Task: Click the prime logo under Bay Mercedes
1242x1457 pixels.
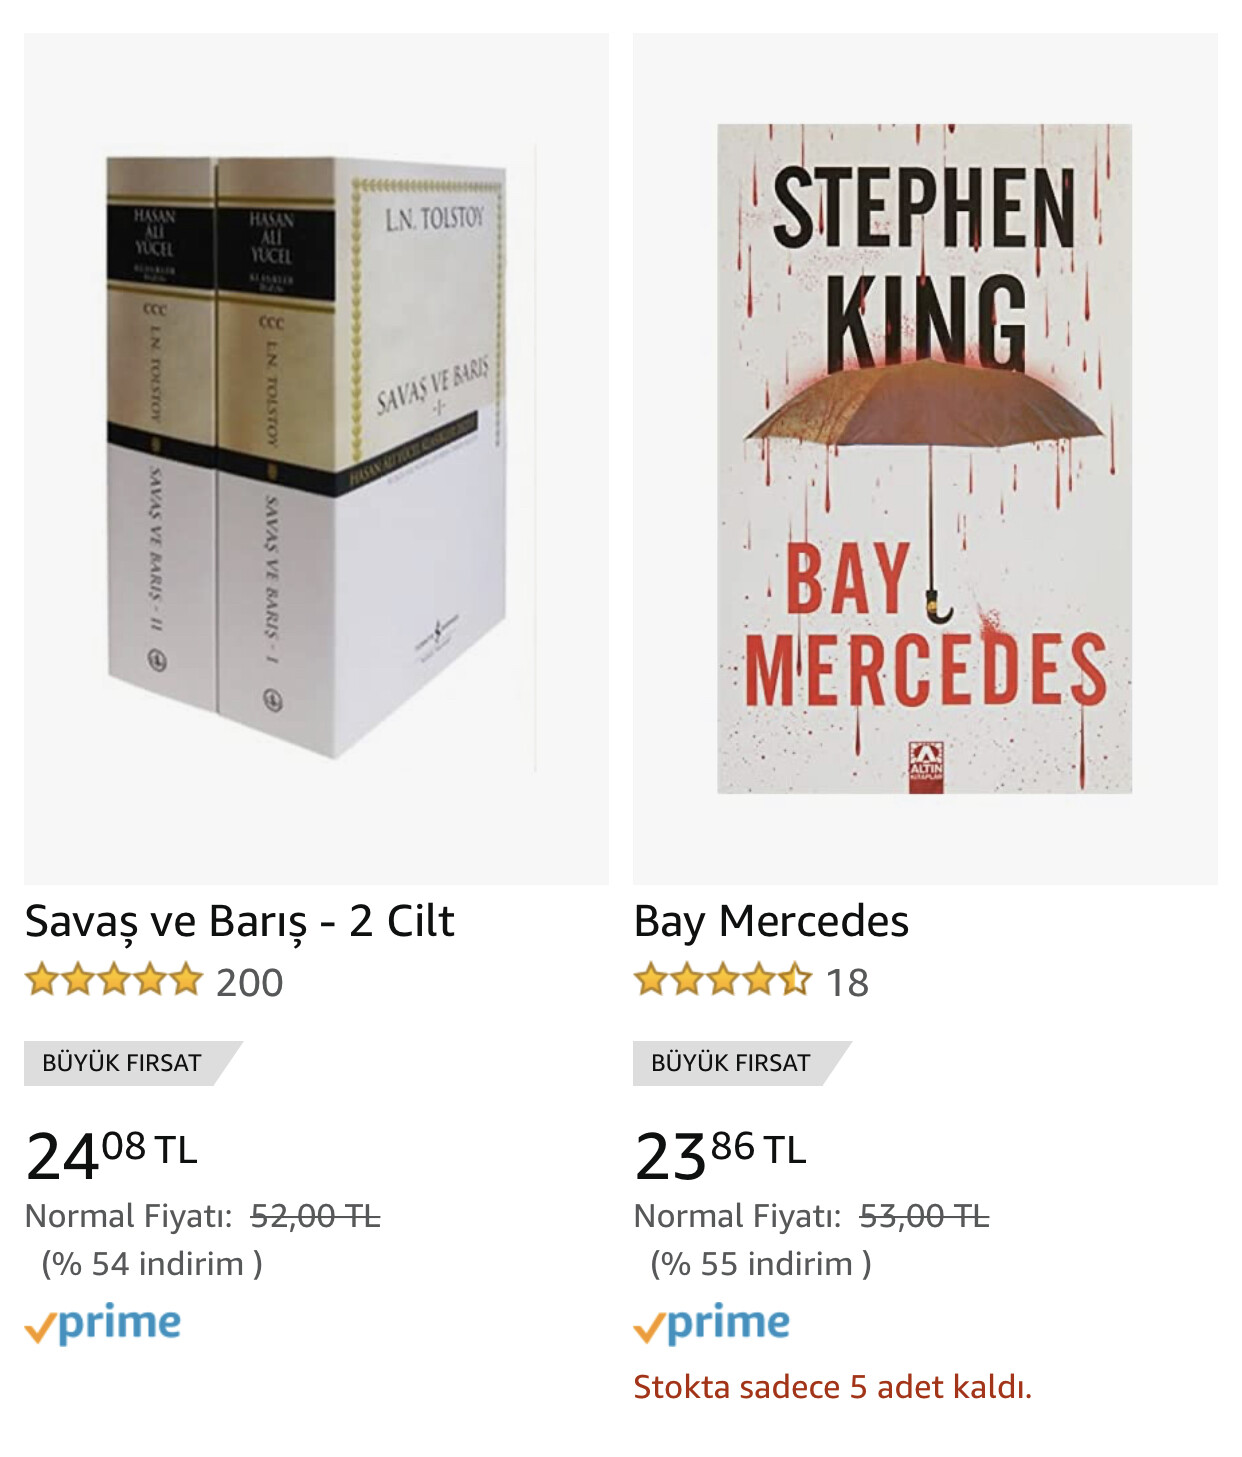Action: 712,1324
